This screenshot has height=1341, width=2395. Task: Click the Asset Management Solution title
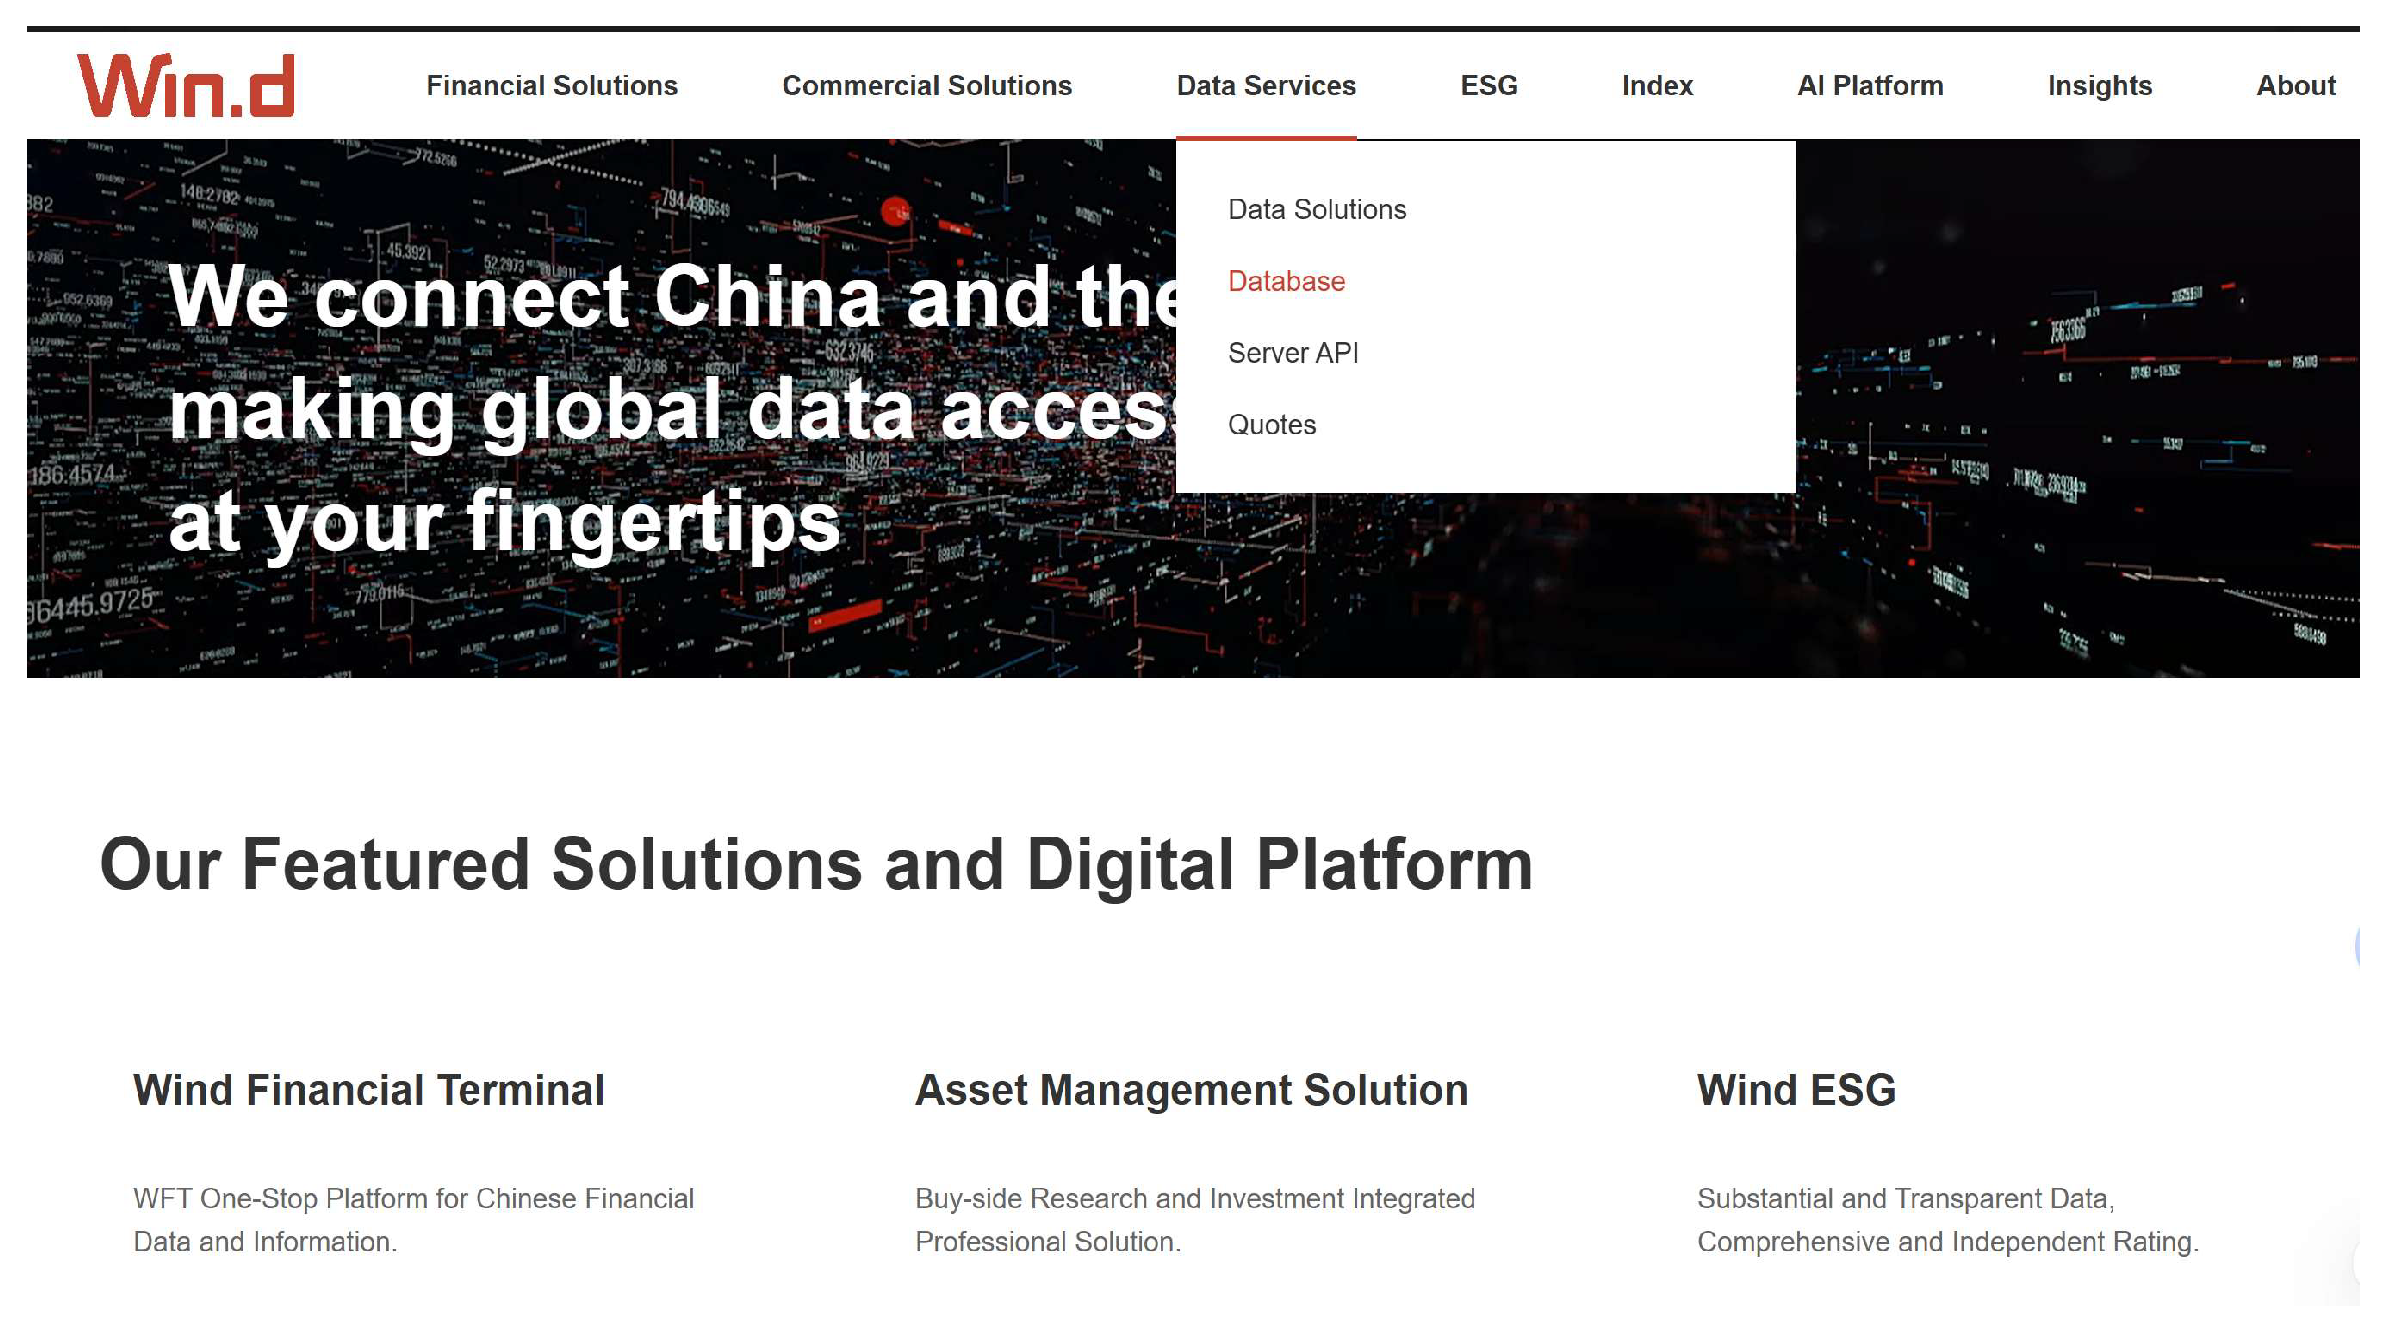1191,1090
